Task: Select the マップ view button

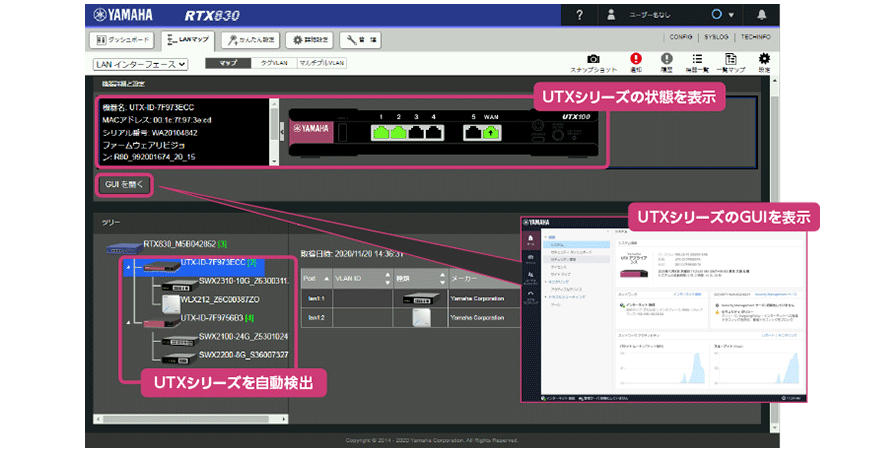Action: [228, 63]
